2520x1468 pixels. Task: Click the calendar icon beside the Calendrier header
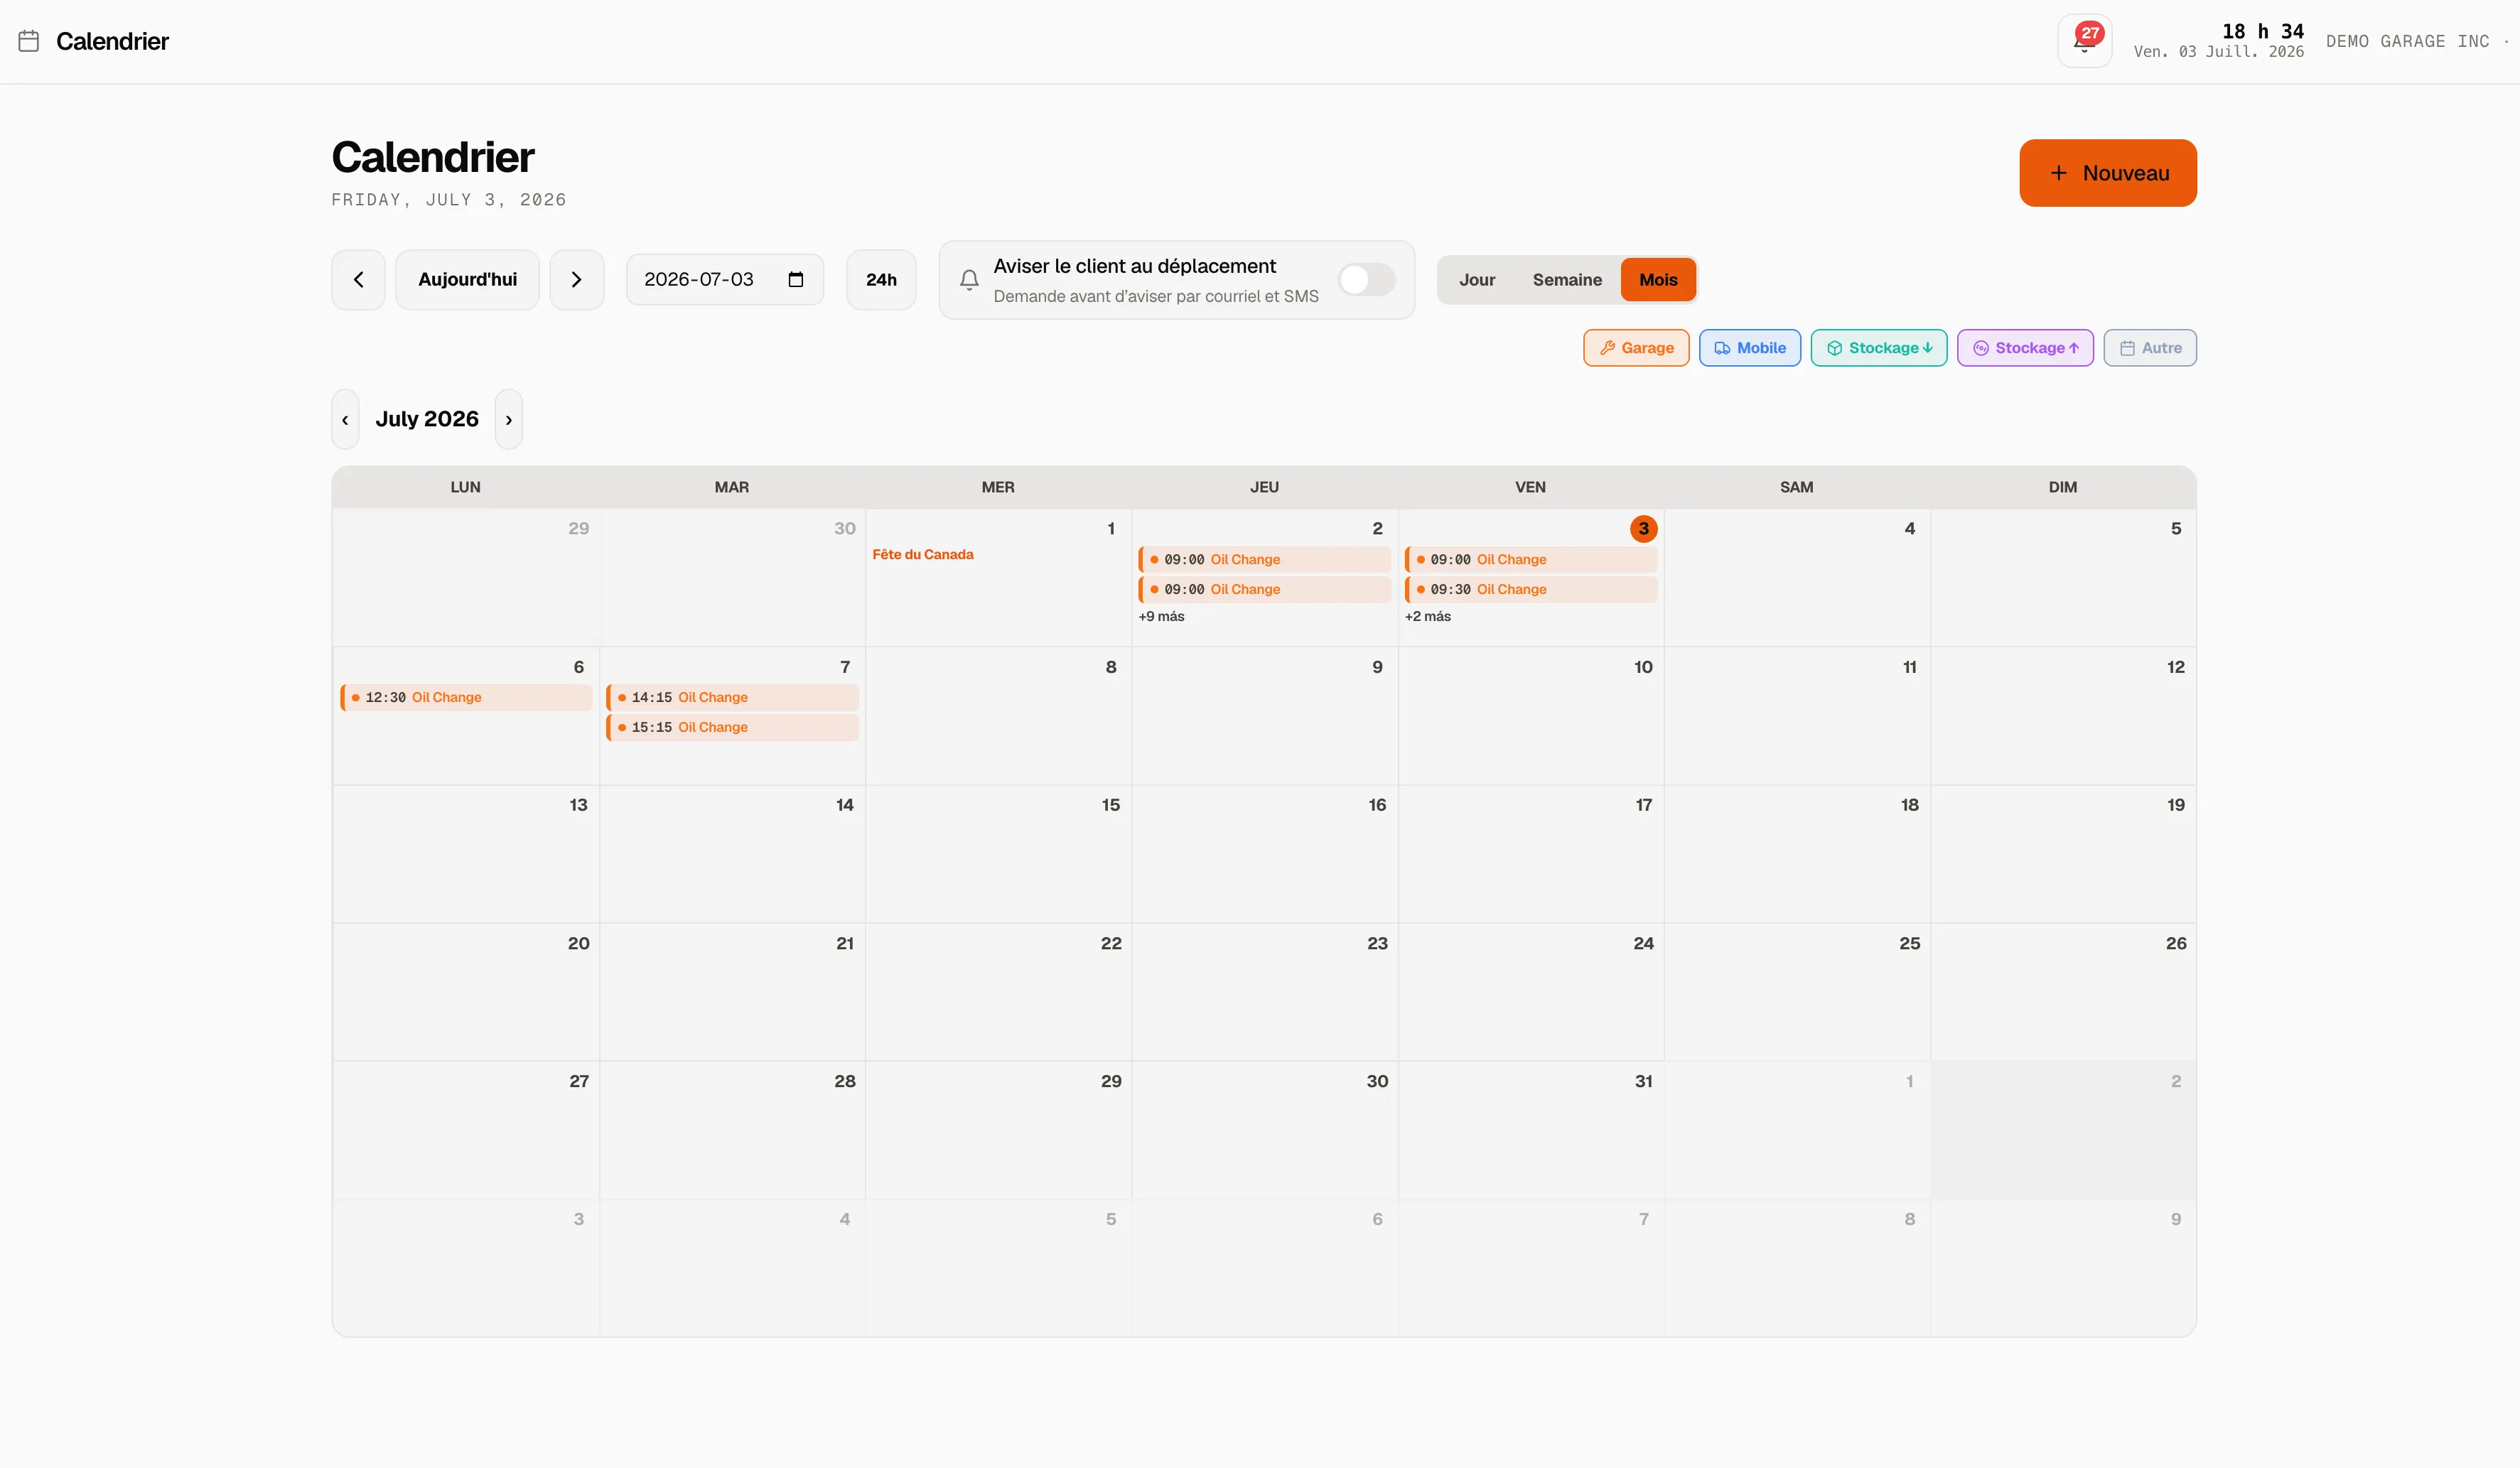point(29,41)
